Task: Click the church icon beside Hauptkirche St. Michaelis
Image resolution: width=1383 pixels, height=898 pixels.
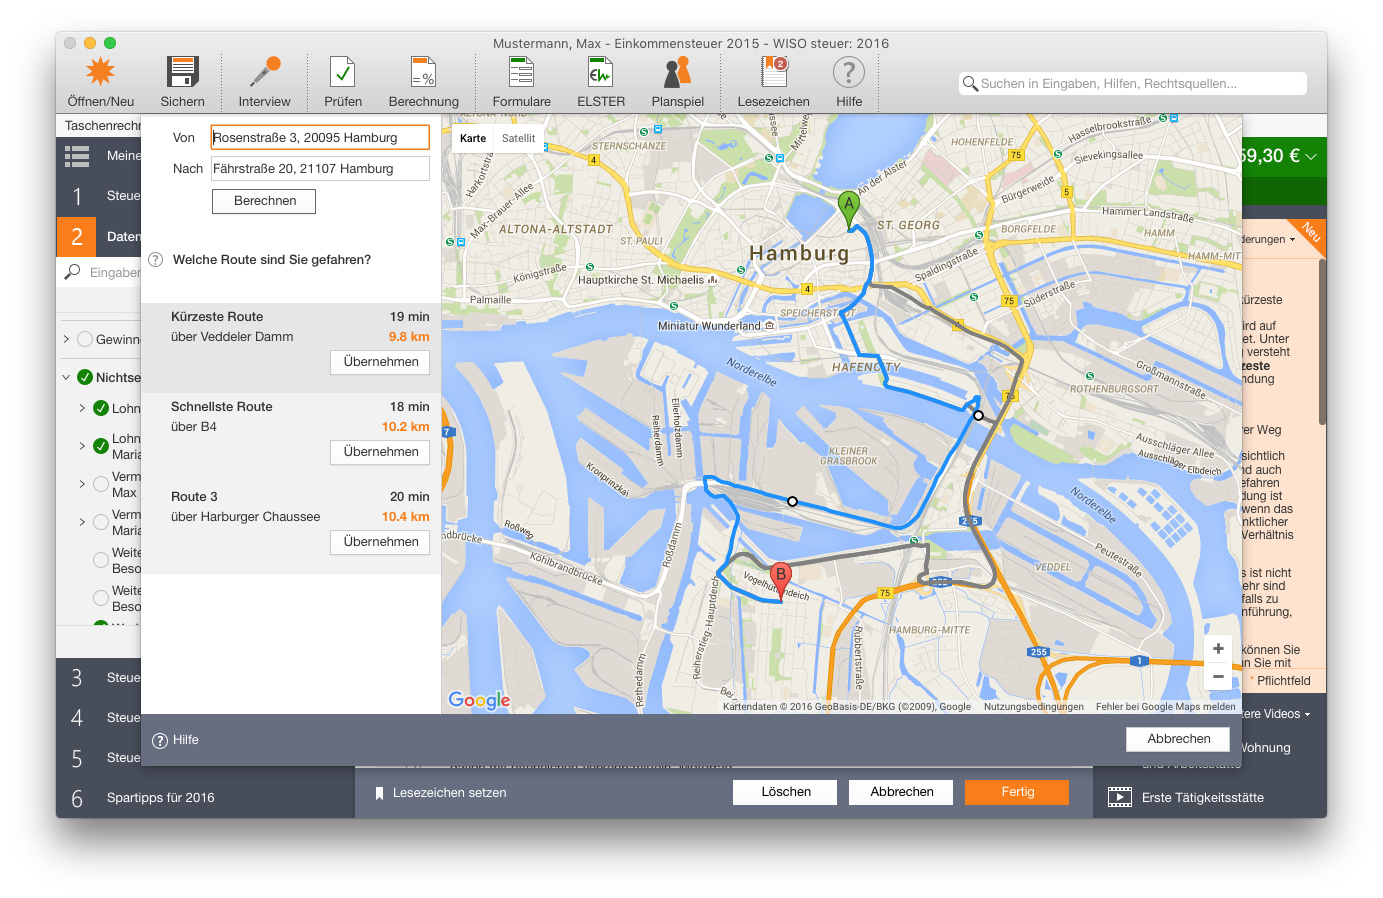Action: coord(713,280)
